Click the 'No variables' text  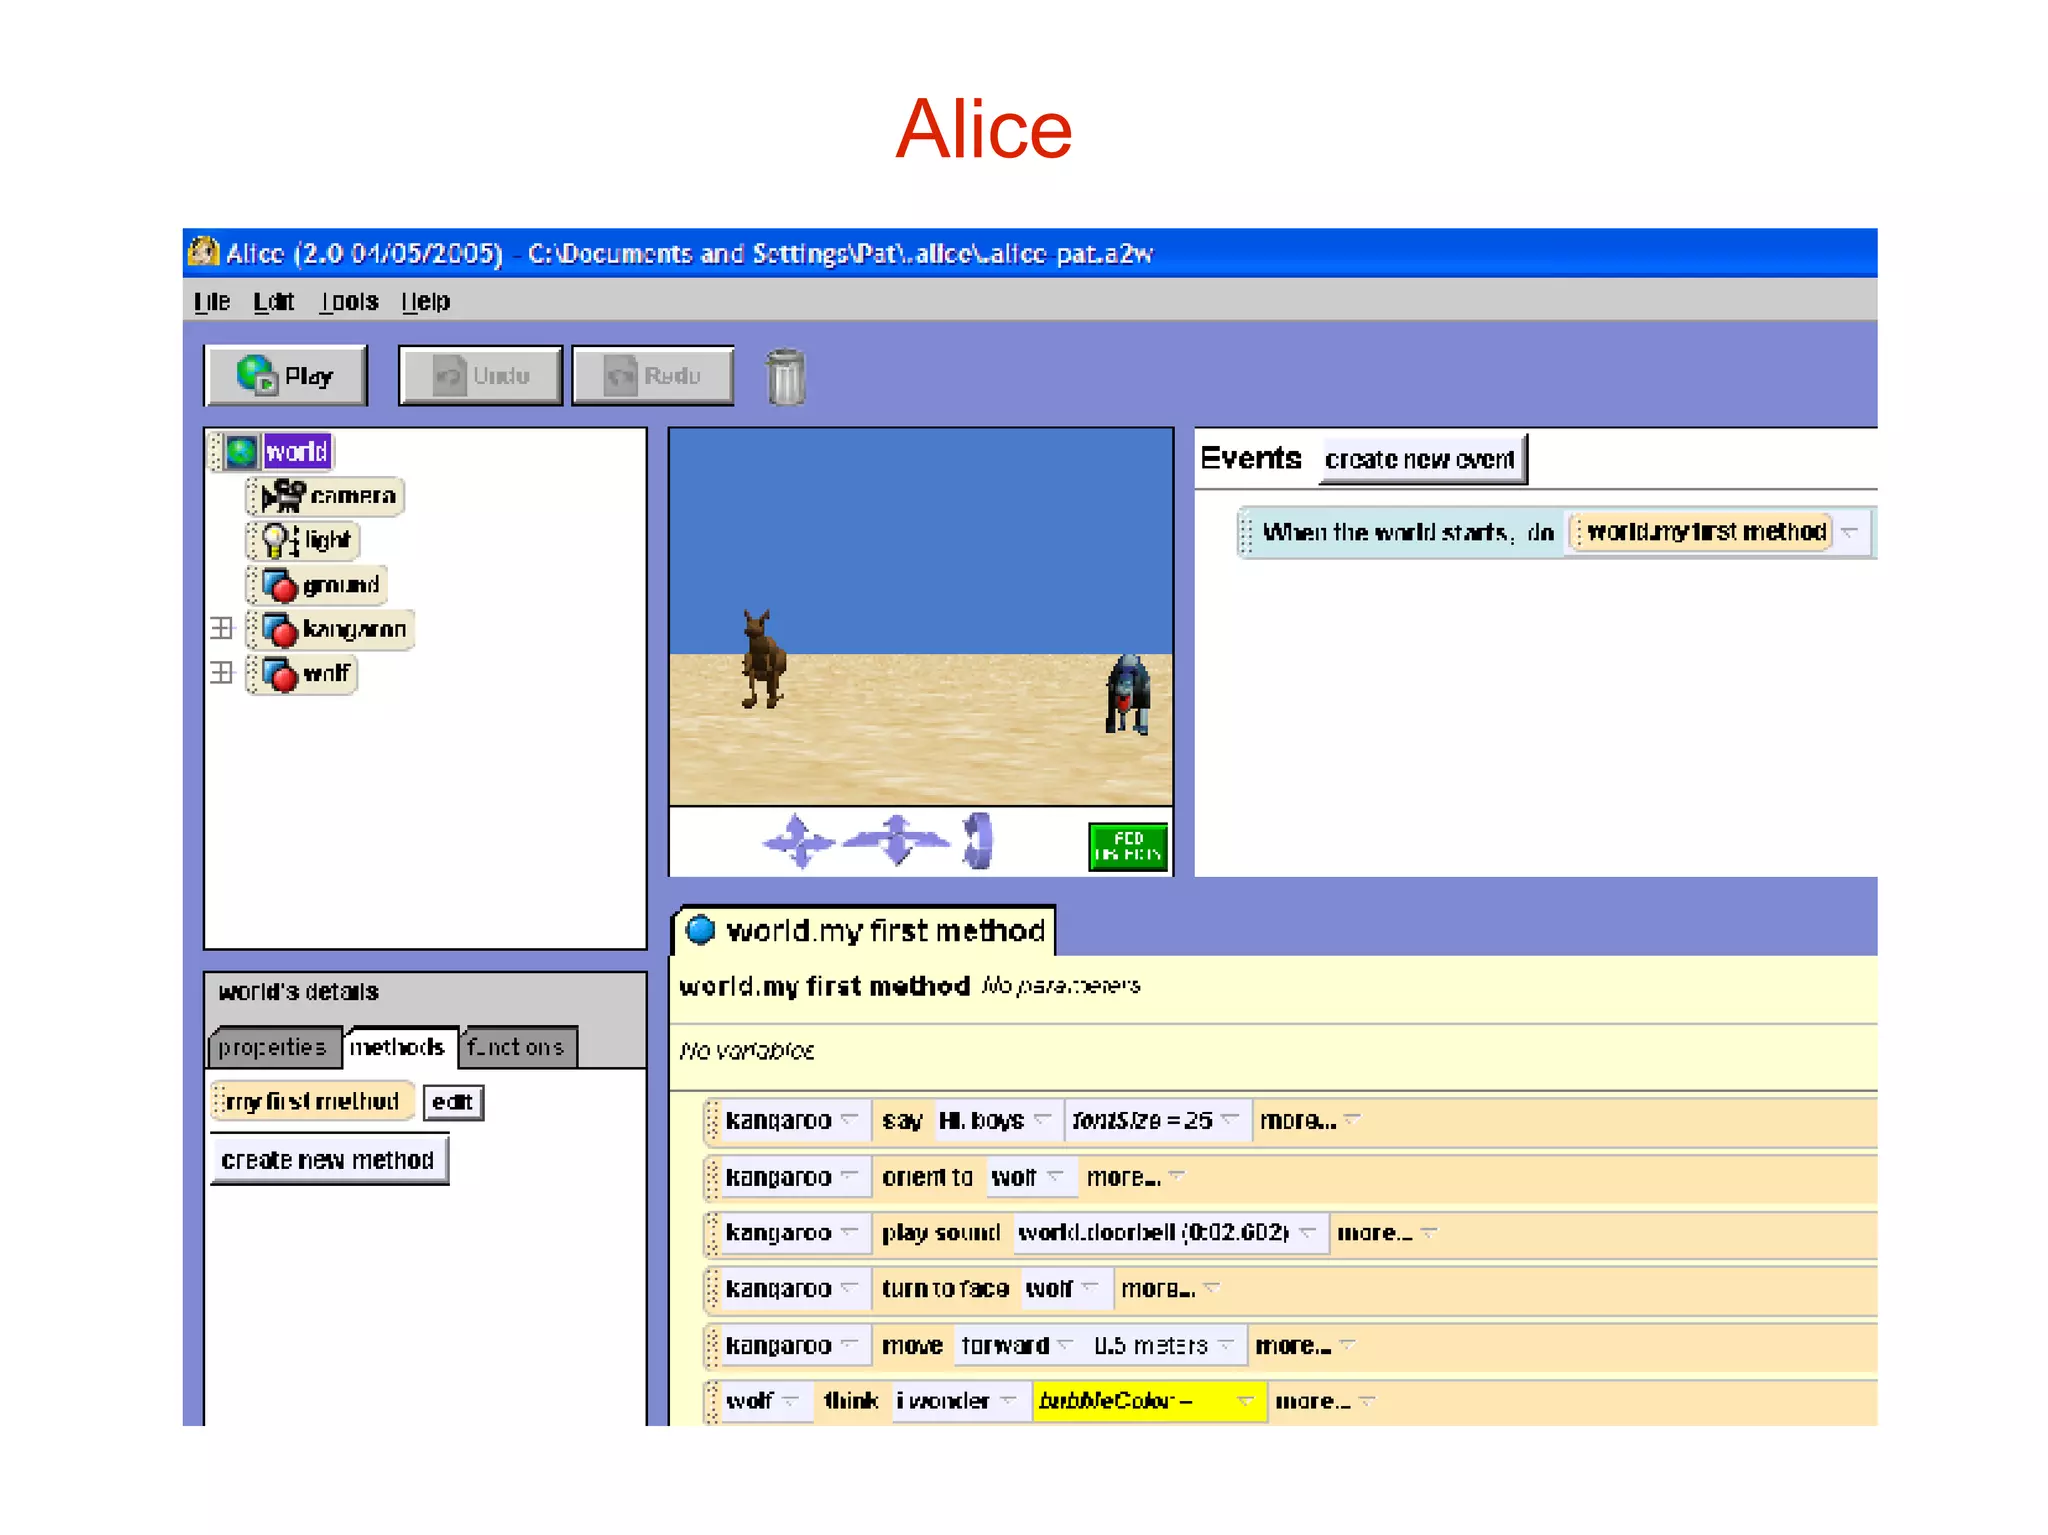[x=746, y=1051]
